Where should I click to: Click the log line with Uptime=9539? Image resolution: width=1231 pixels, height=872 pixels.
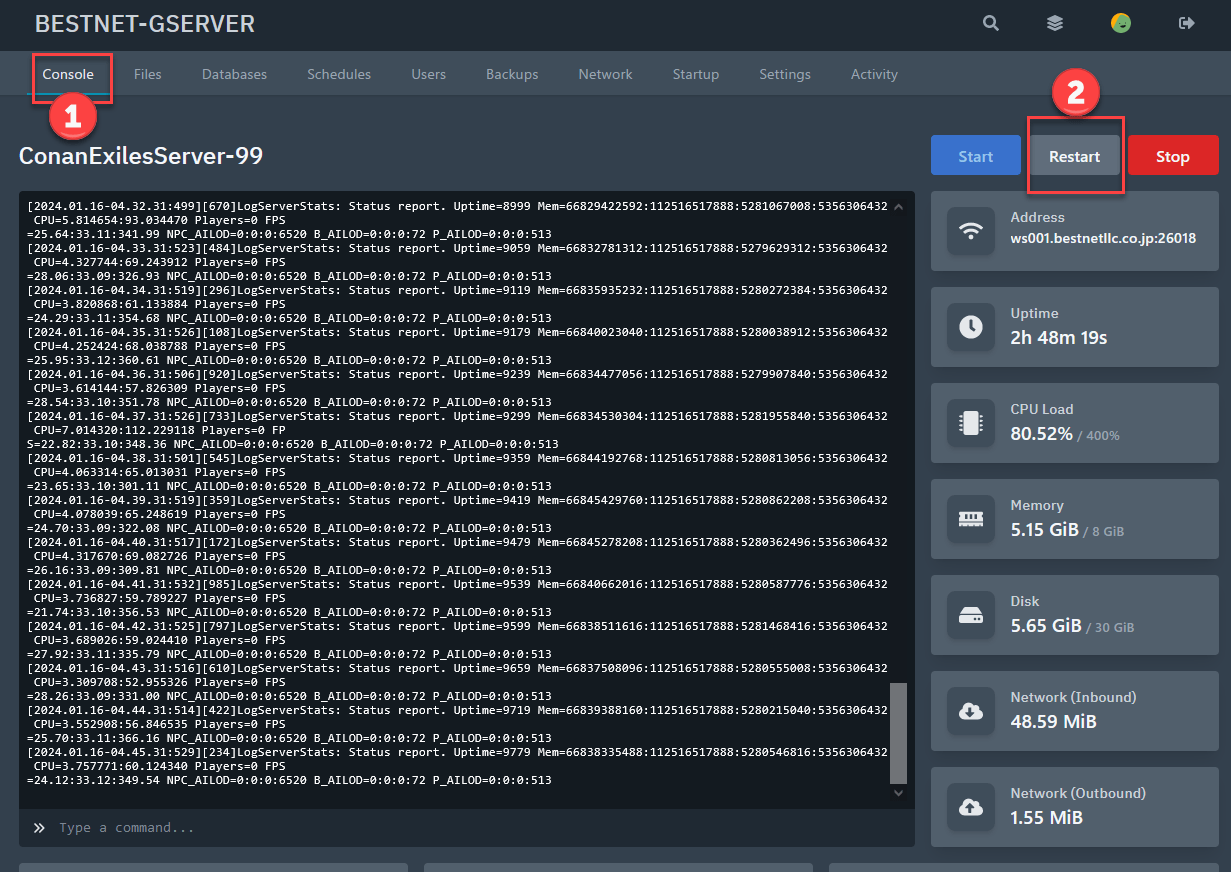[457, 584]
